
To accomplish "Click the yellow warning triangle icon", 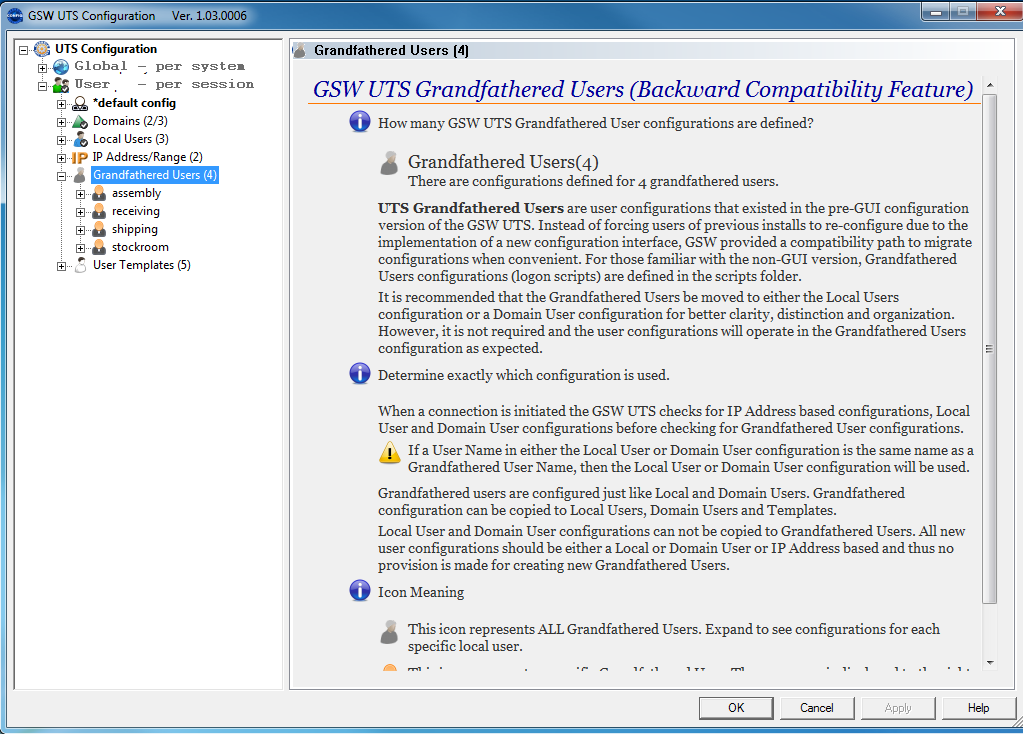I will (389, 451).
